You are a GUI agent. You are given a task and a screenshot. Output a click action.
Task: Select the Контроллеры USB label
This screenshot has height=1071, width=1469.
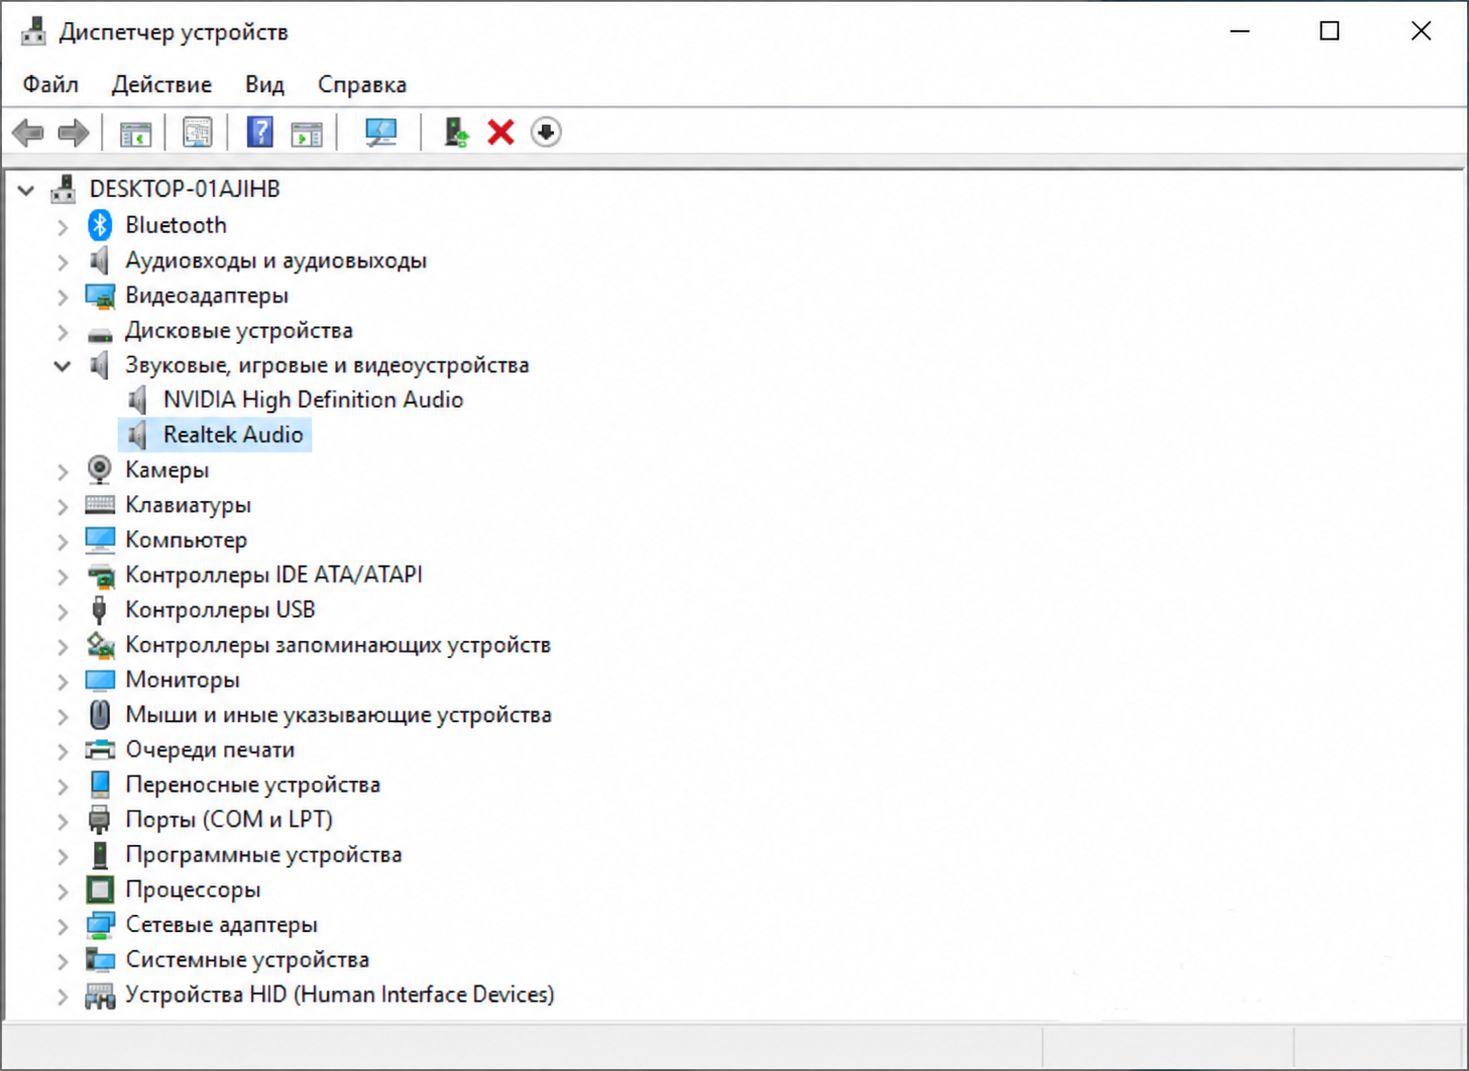(x=220, y=609)
